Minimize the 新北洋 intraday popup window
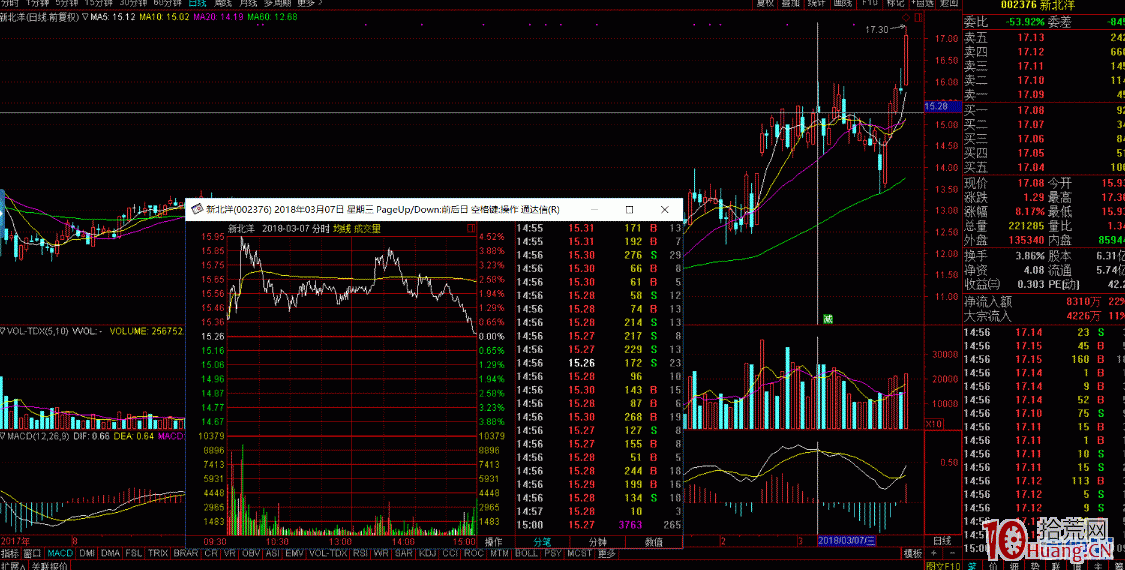 pyautogui.click(x=594, y=210)
